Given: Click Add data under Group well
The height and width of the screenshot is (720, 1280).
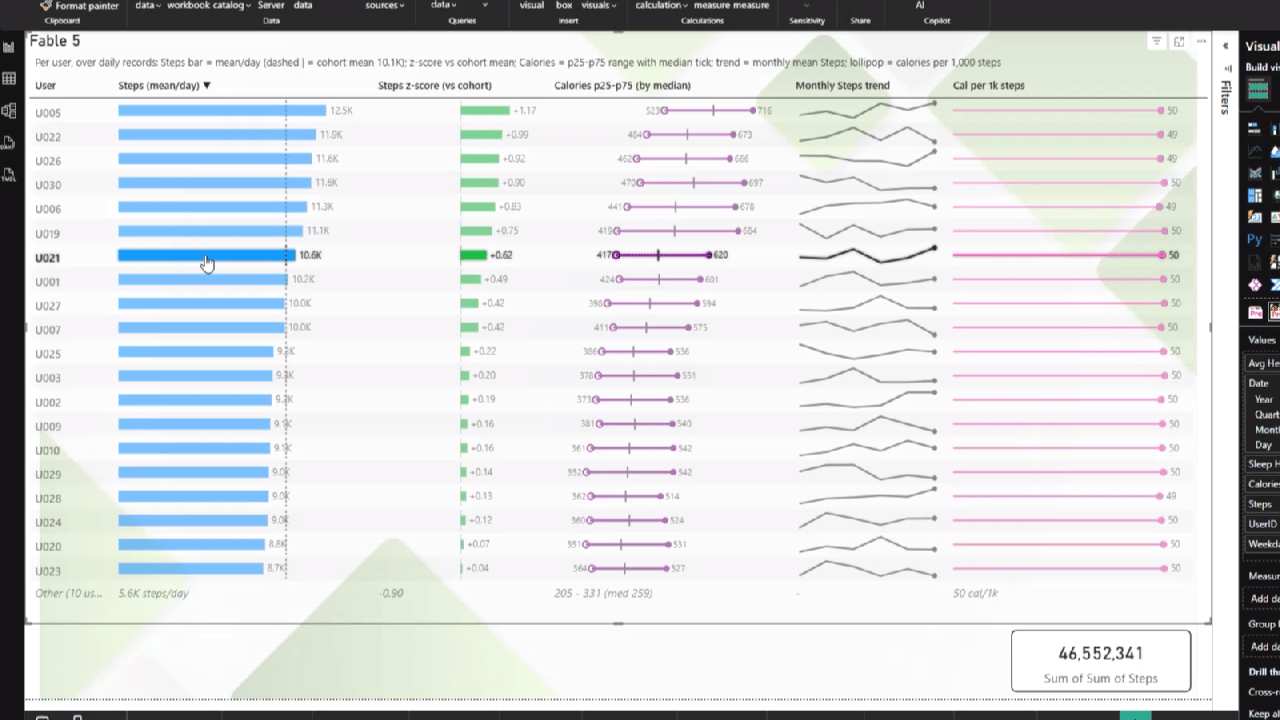Looking at the screenshot, I should (x=1264, y=647).
